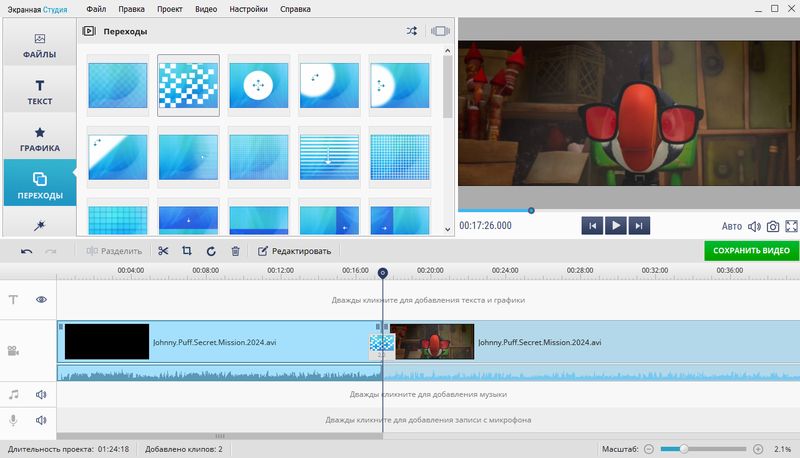Open the Авто preview quality dropdown
This screenshot has height=458, width=800.
click(732, 226)
